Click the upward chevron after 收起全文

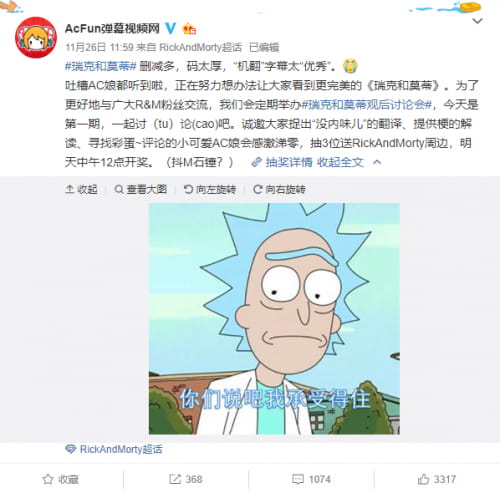(x=377, y=162)
